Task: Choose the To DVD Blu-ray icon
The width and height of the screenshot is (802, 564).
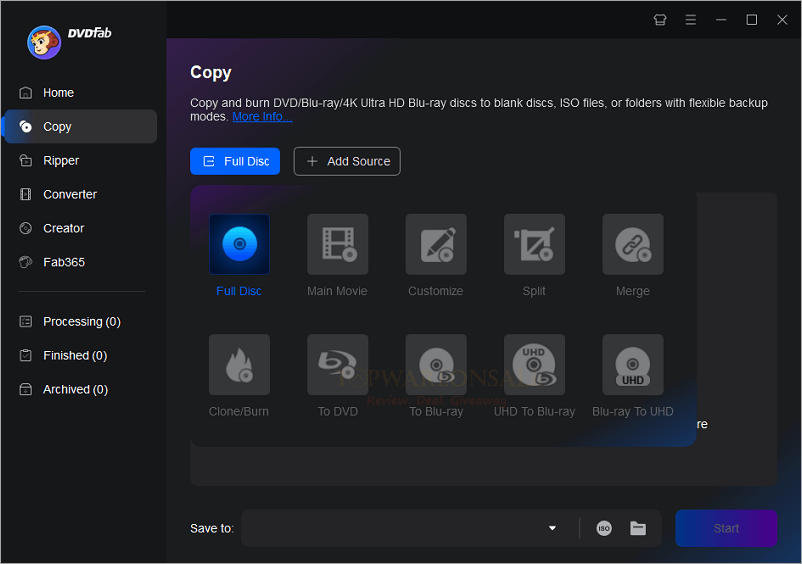Action: click(x=338, y=365)
